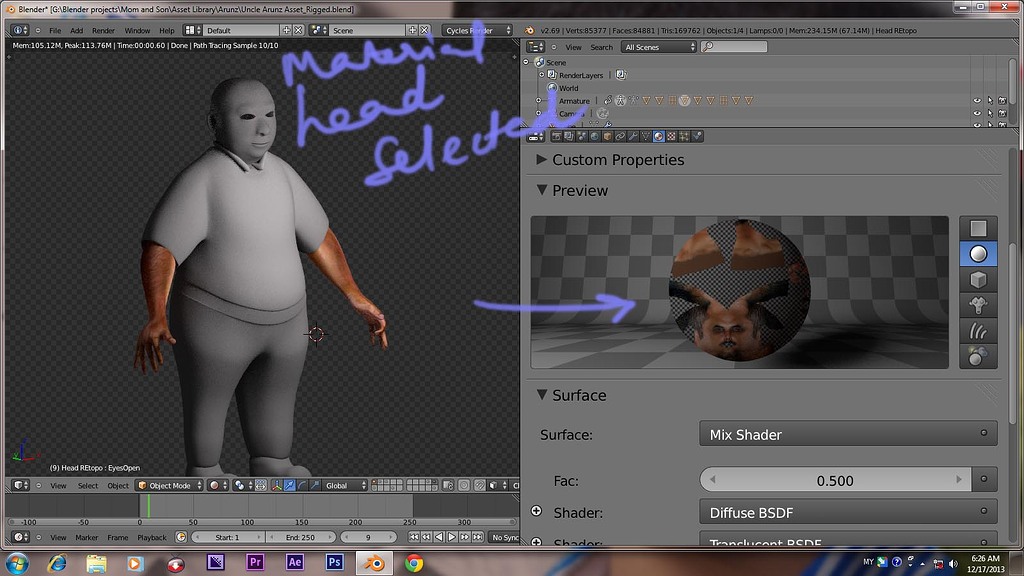The image size is (1024, 576).
Task: Set material preview to large sphere with sky
Action: 978,357
